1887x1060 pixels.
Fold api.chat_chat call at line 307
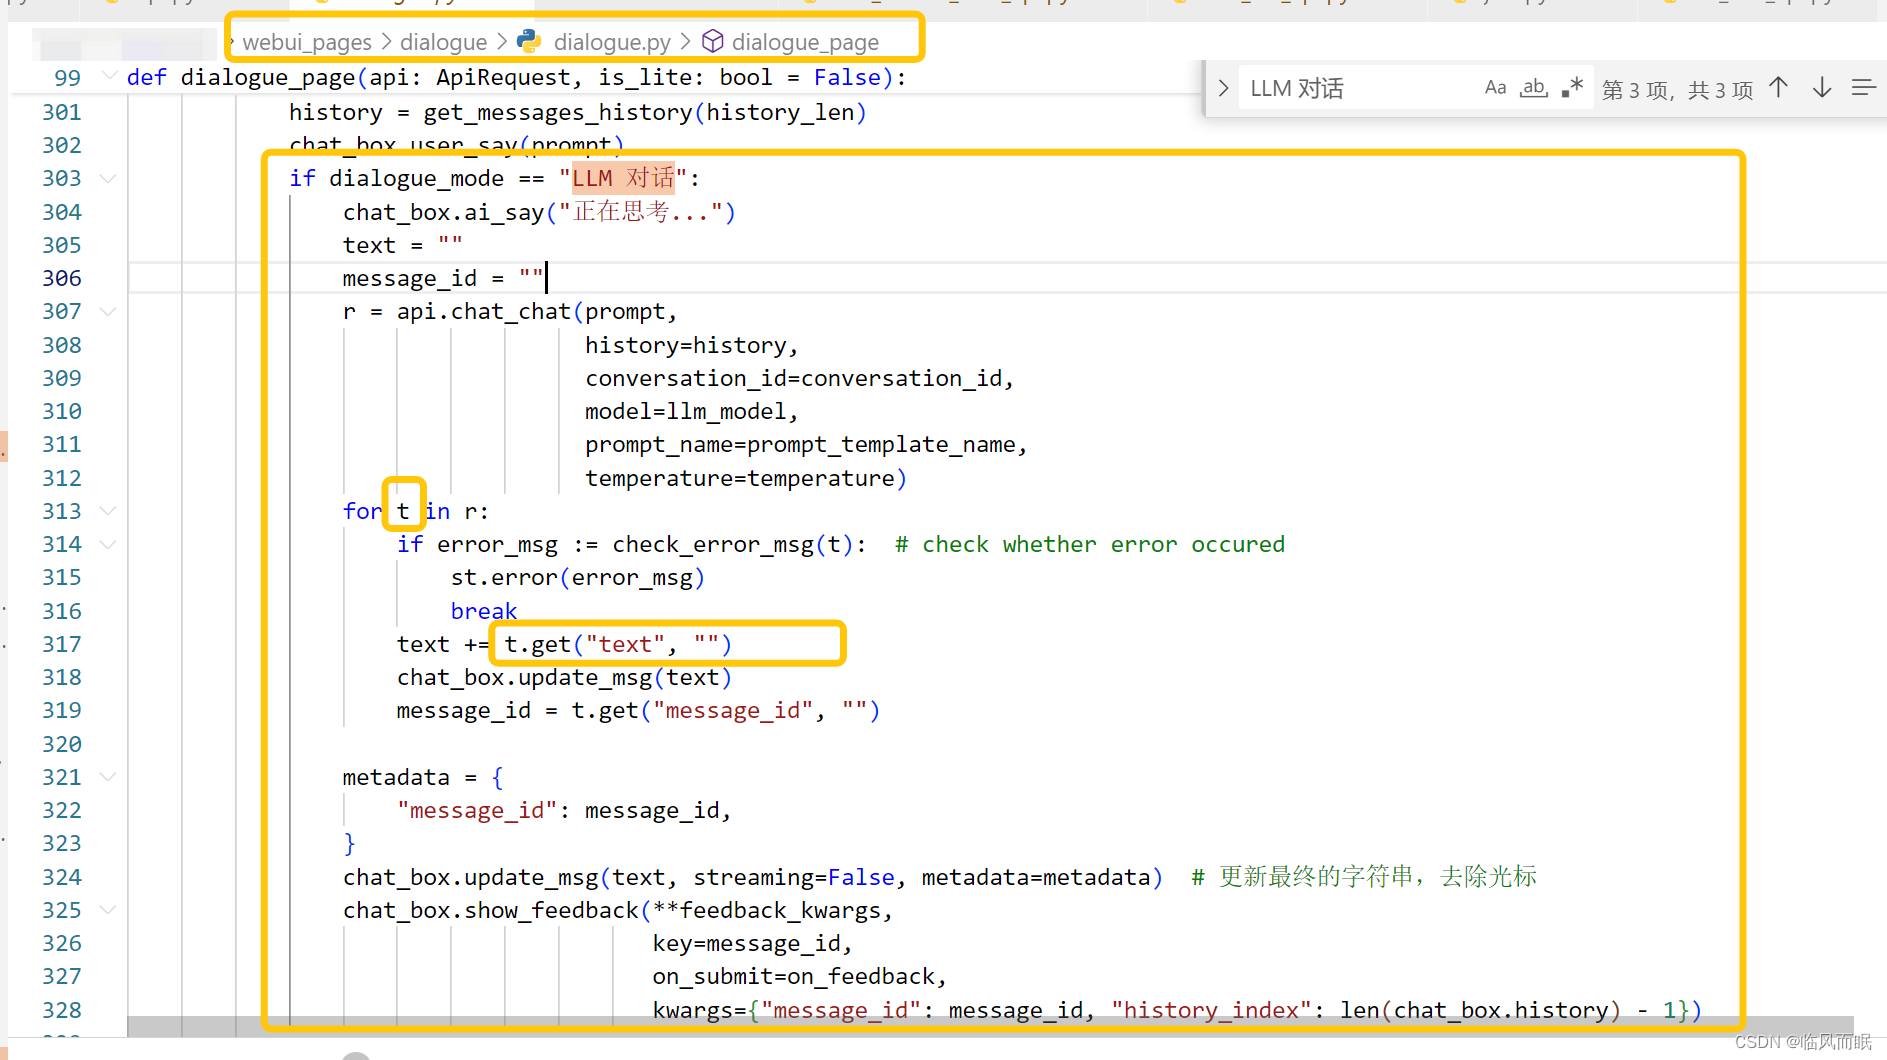coord(108,311)
